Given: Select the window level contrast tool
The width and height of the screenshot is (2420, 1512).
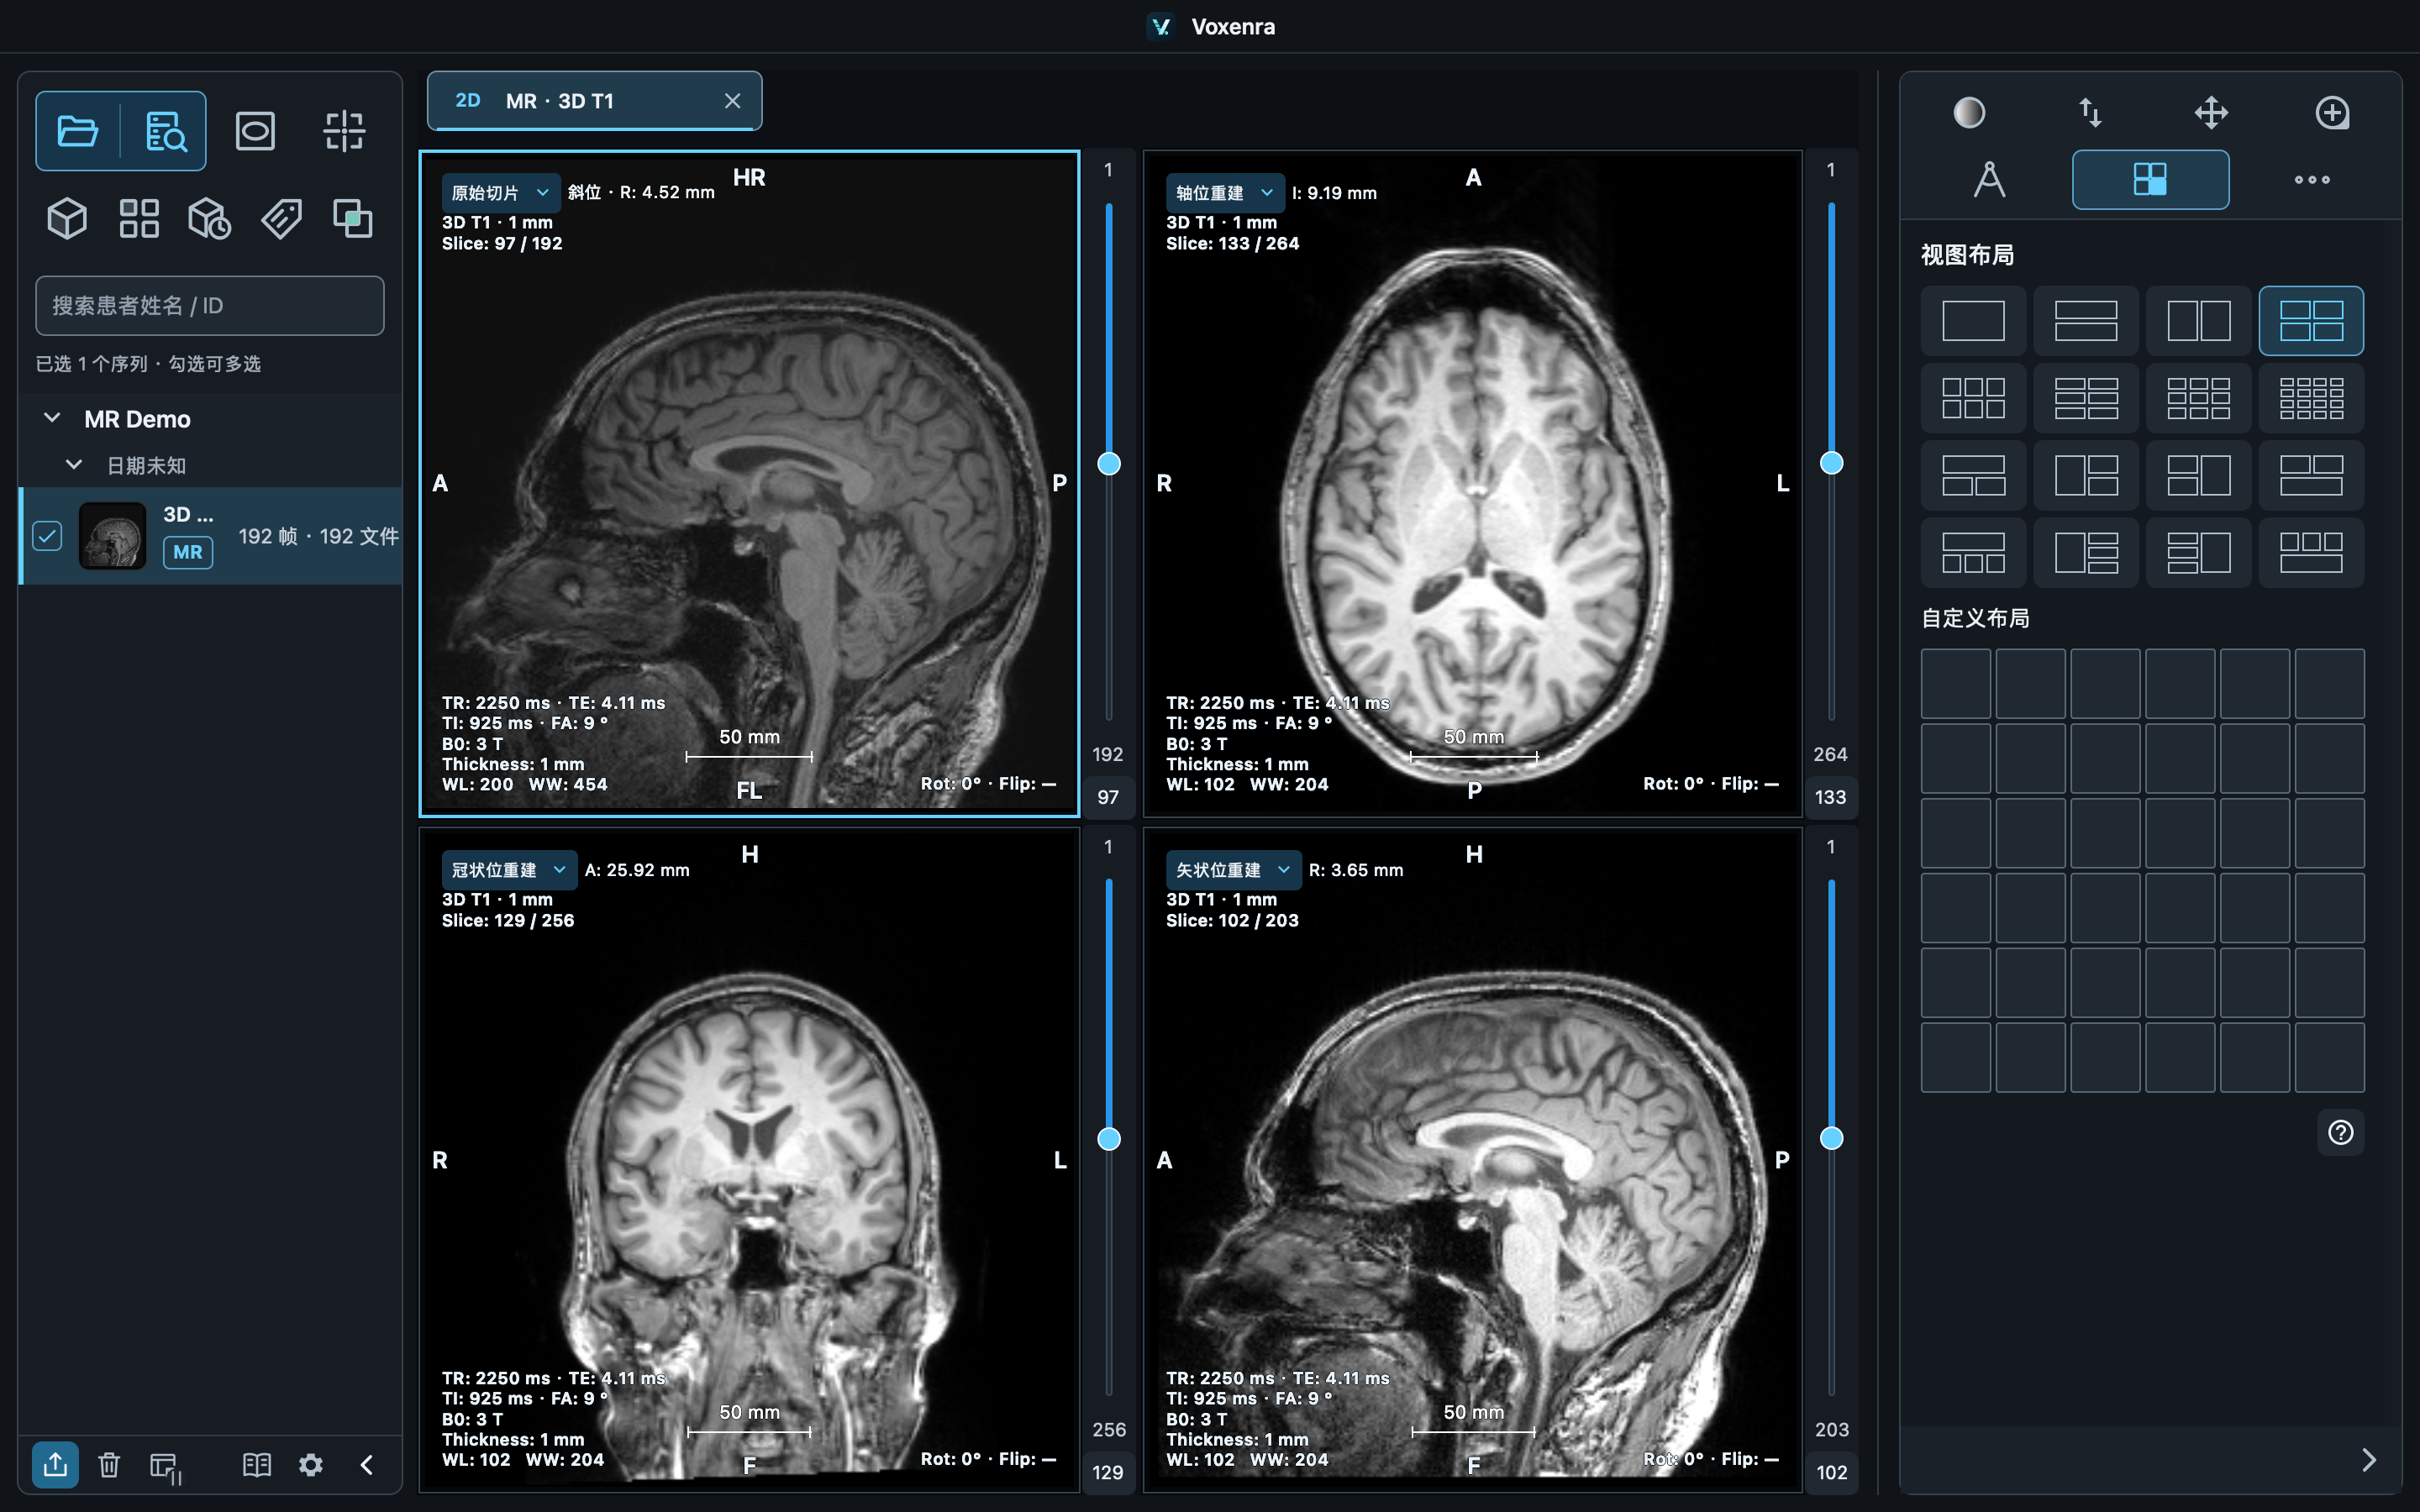Looking at the screenshot, I should [x=1969, y=113].
